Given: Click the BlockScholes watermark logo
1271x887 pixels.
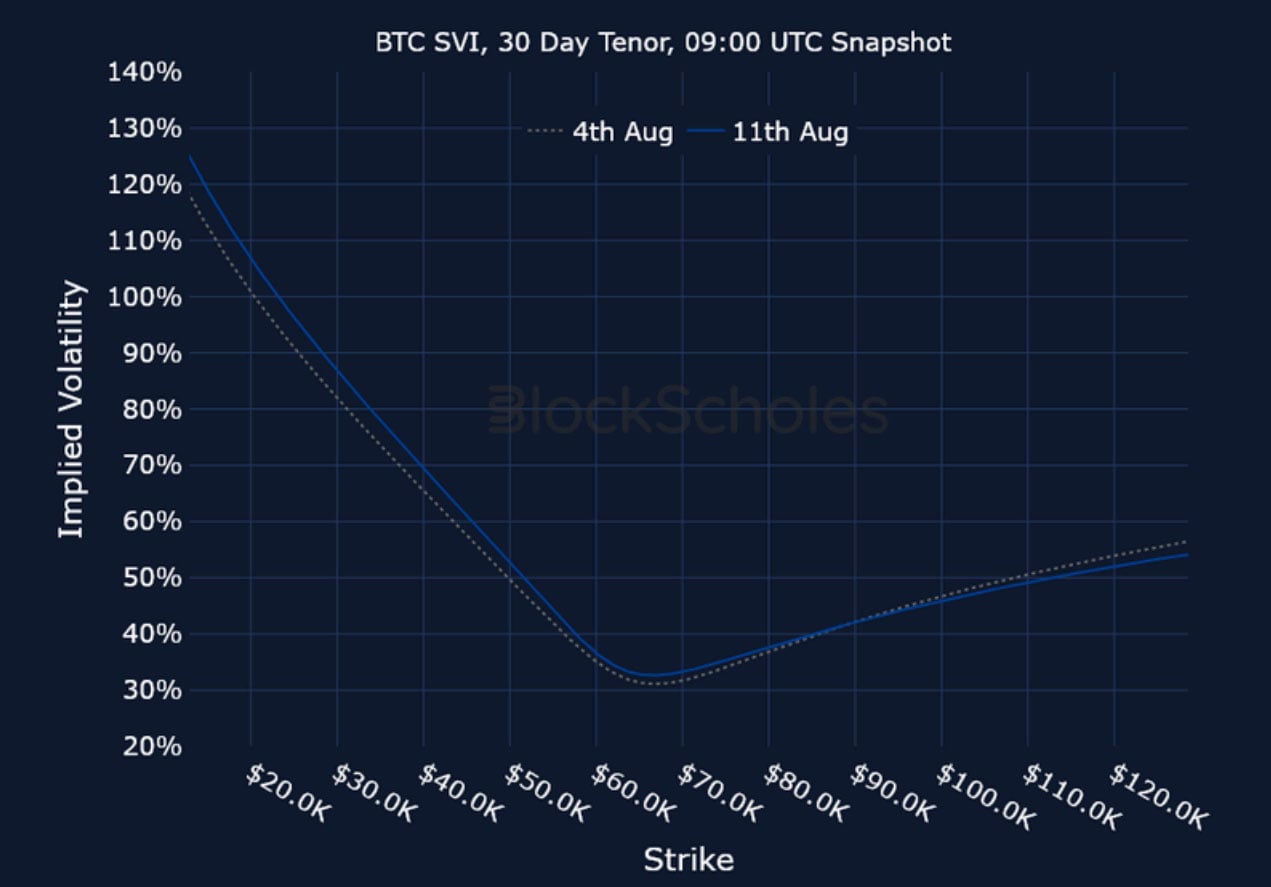Looking at the screenshot, I should [688, 412].
